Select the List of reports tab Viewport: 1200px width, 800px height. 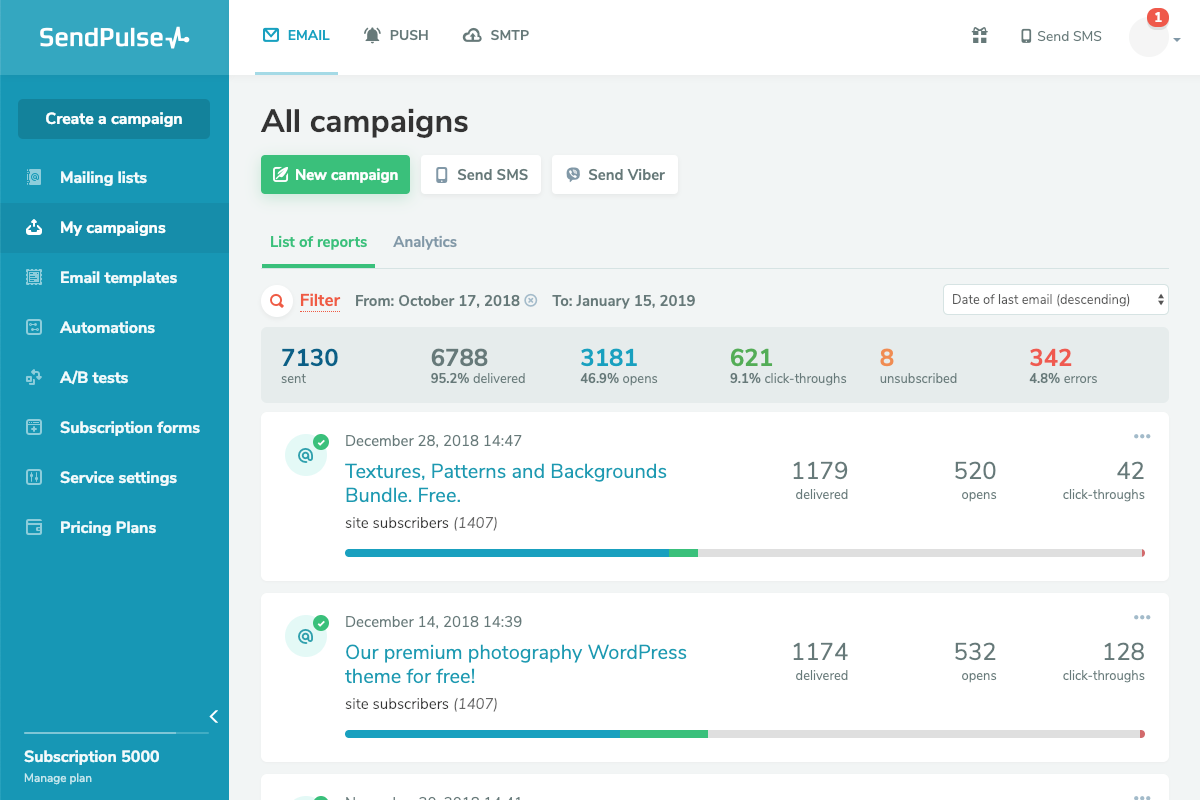point(318,242)
